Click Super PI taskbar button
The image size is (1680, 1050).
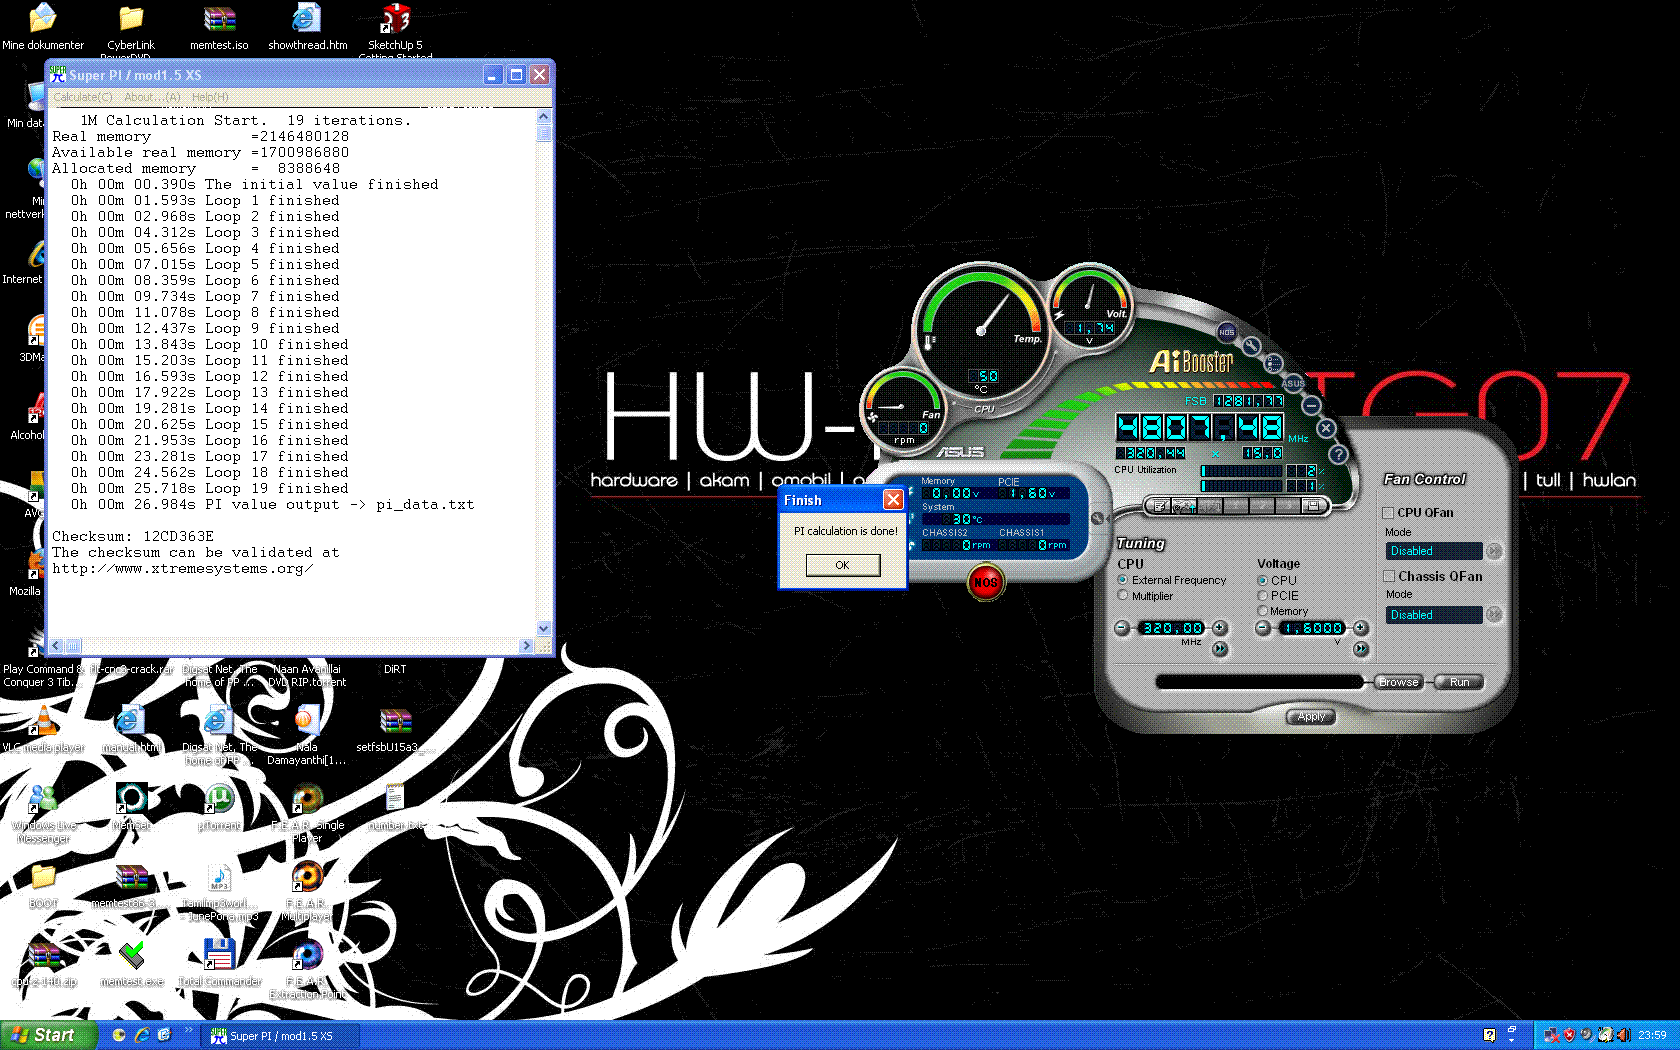pyautogui.click(x=280, y=1036)
